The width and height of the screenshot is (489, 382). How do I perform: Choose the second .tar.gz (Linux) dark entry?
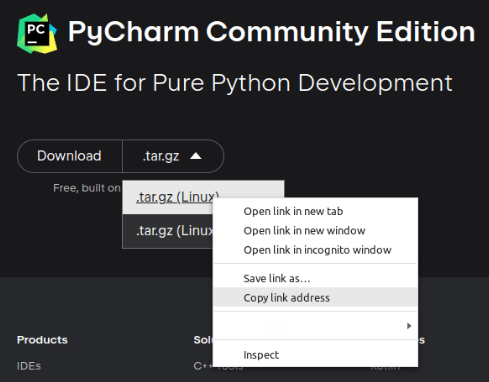click(168, 231)
